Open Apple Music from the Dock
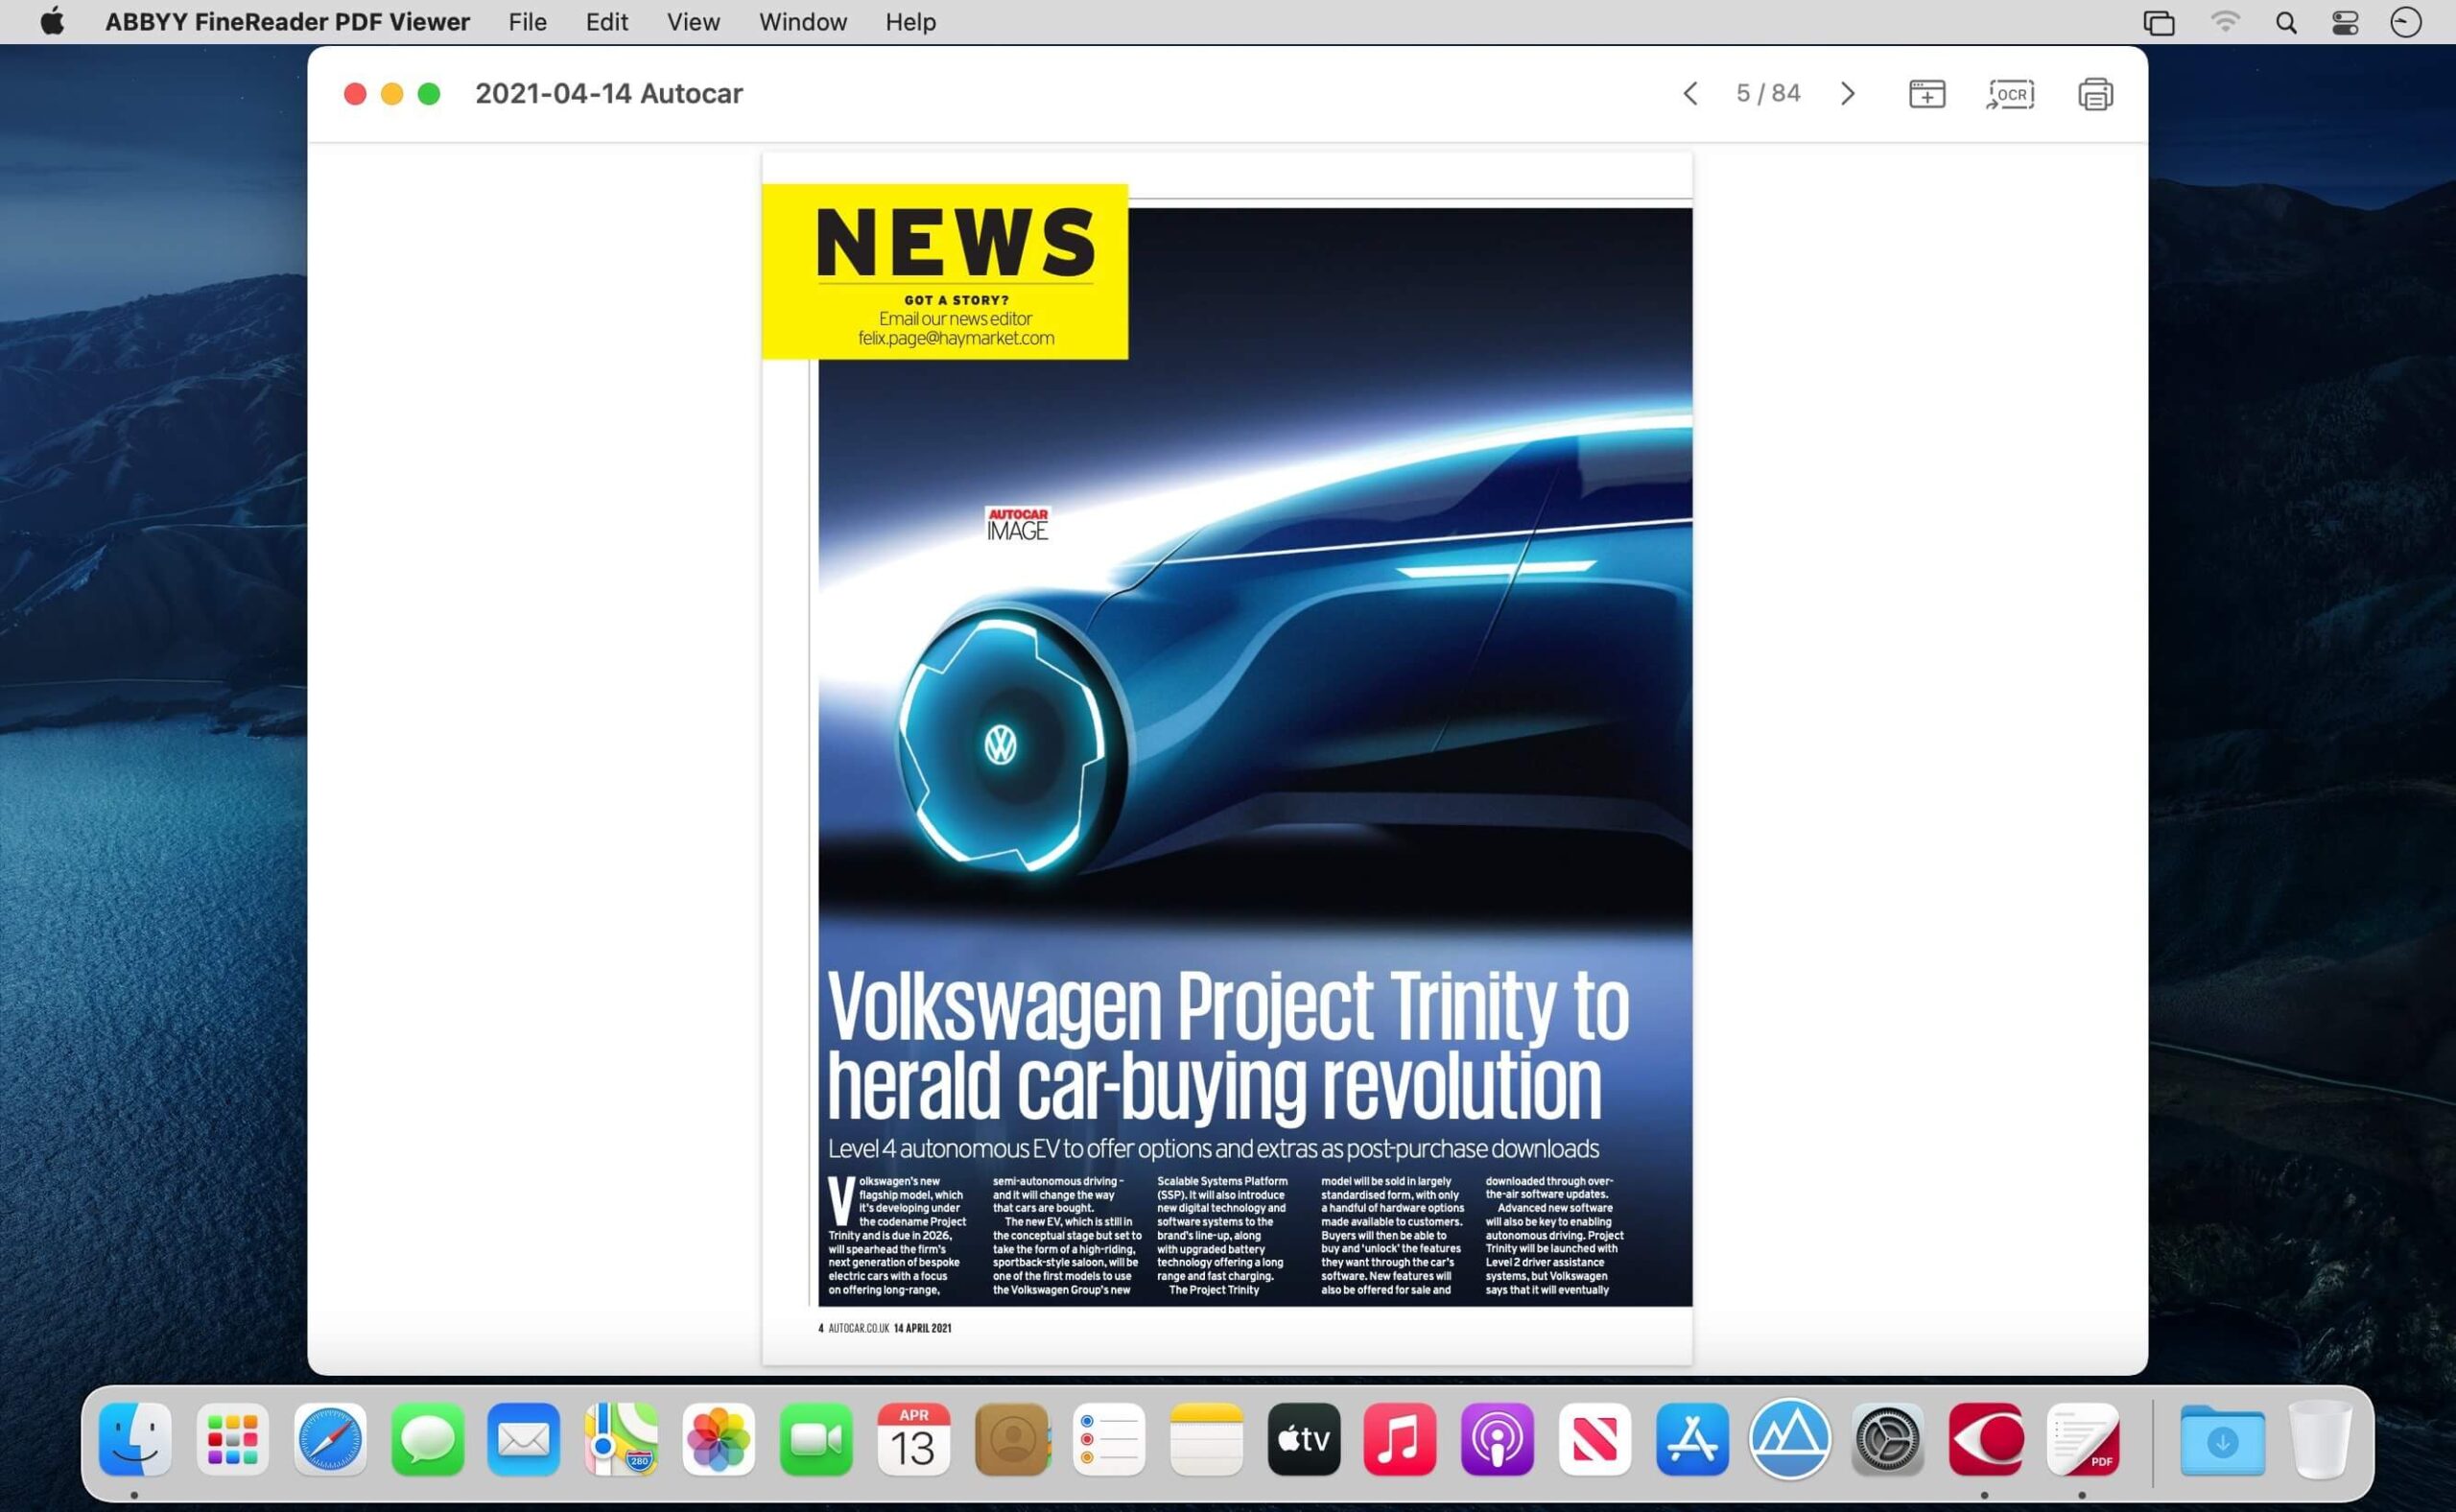Viewport: 2456px width, 1512px height. coord(1400,1440)
